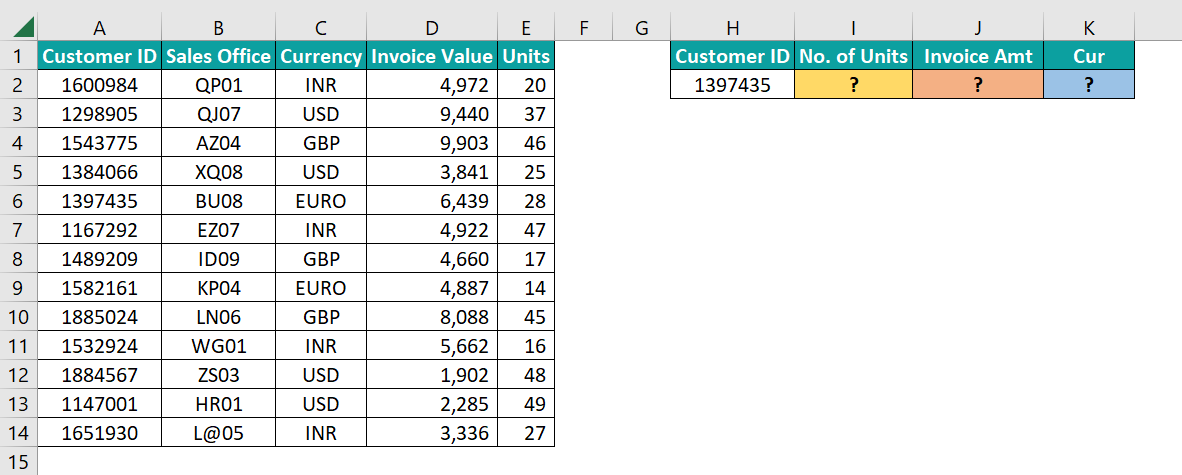
Task: Select cell containing 1532924
Action: (99, 346)
